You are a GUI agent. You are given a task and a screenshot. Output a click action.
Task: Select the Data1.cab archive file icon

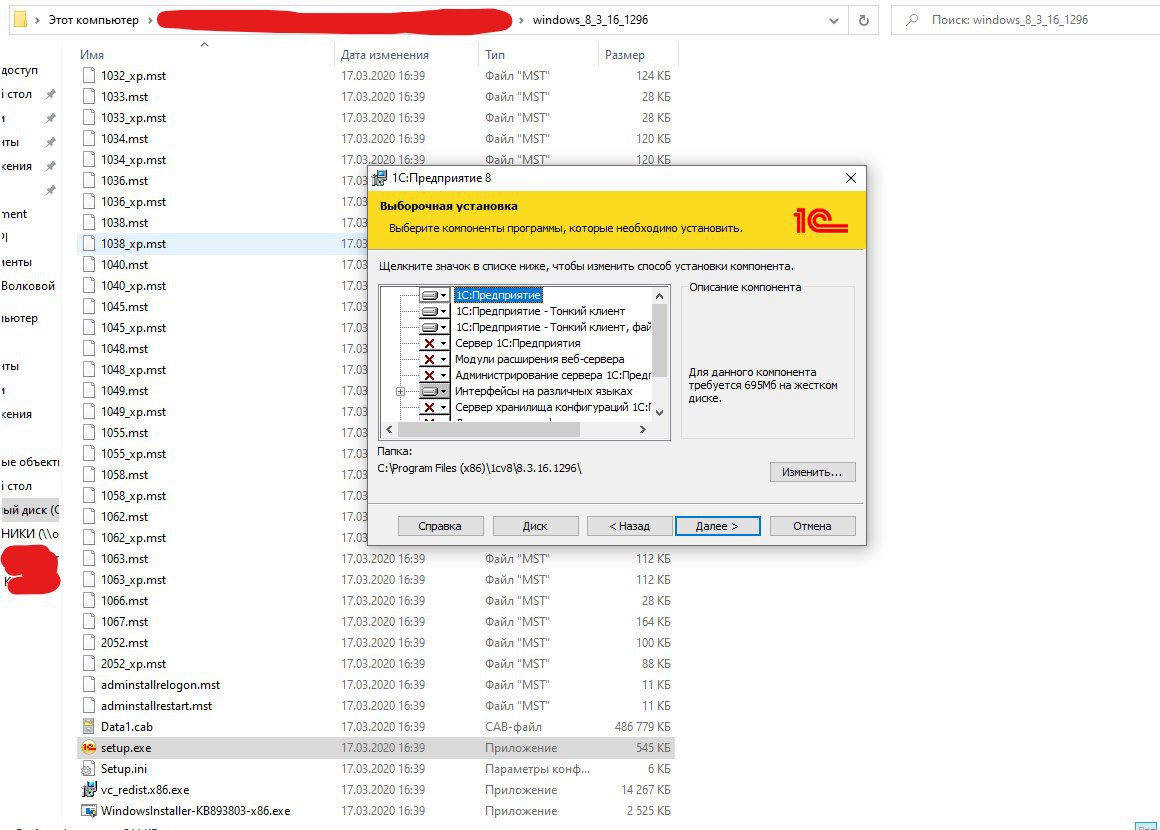pos(89,726)
